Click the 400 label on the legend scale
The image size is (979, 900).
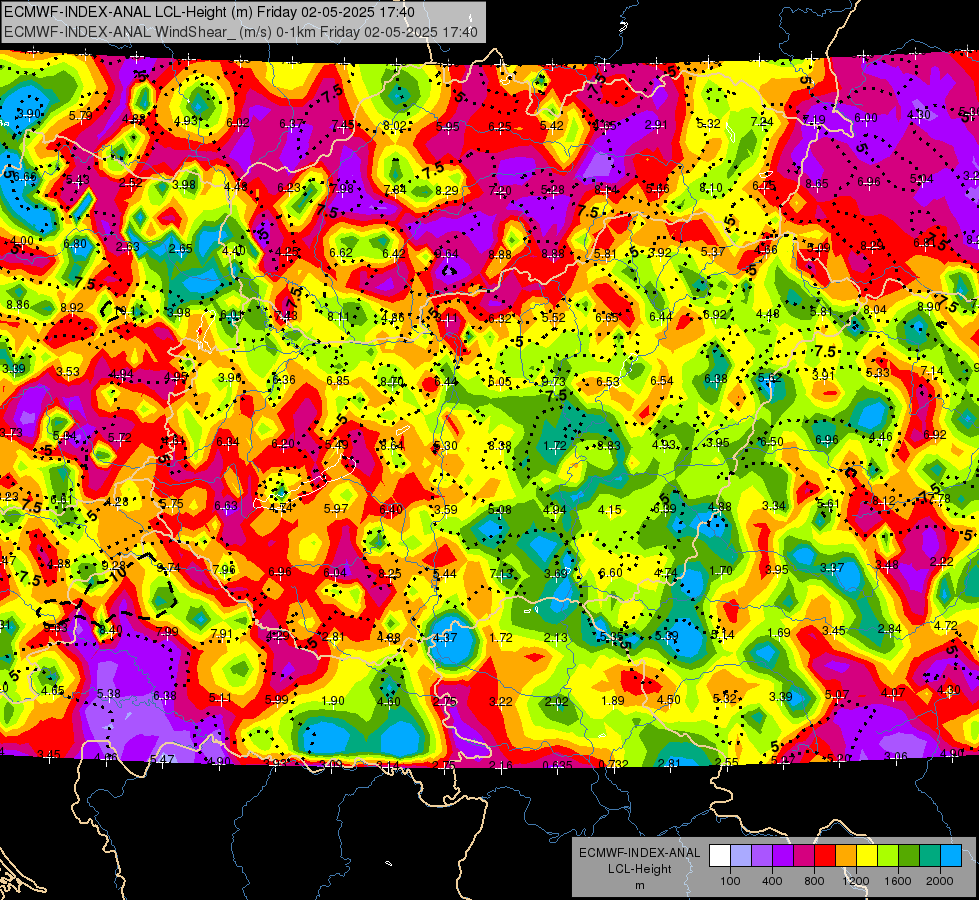coord(772,881)
